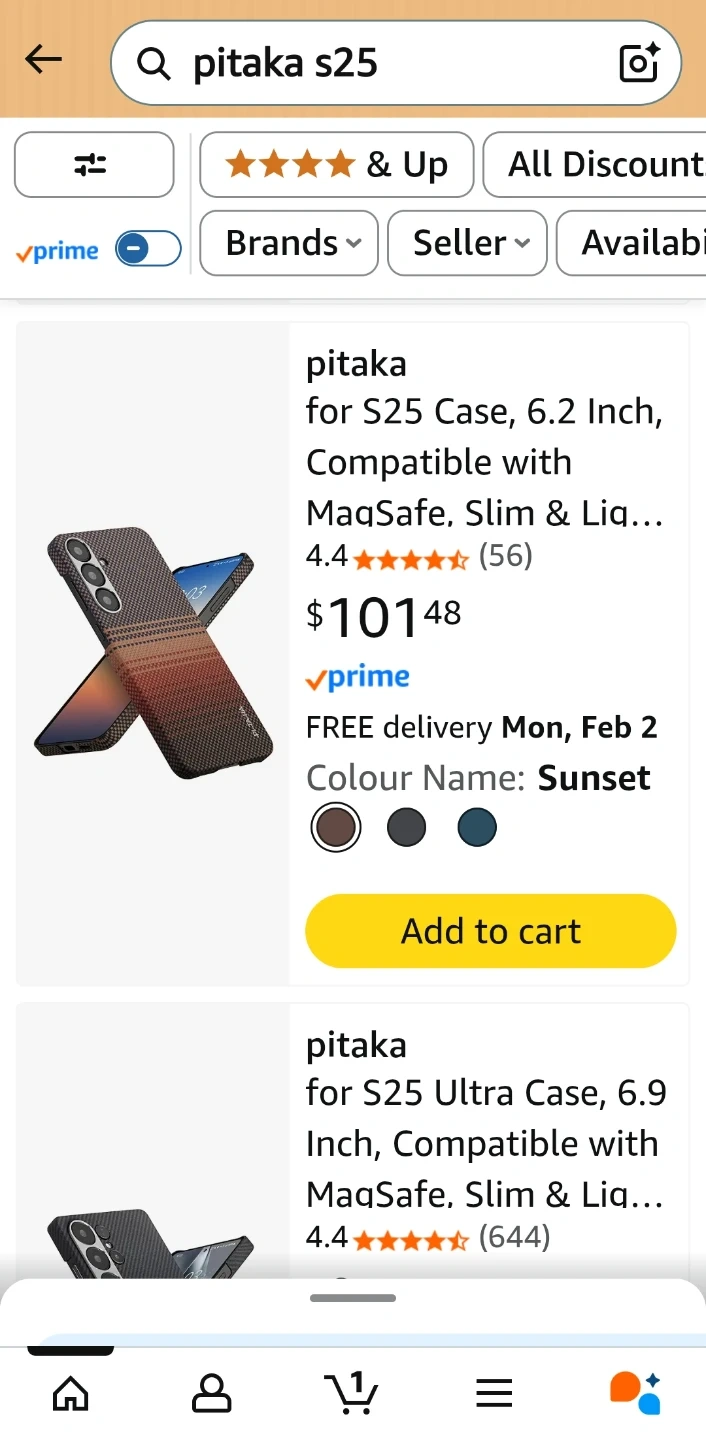Choose the dark grey colour swatch
Viewport: 706px width, 1440px height.
(x=406, y=828)
